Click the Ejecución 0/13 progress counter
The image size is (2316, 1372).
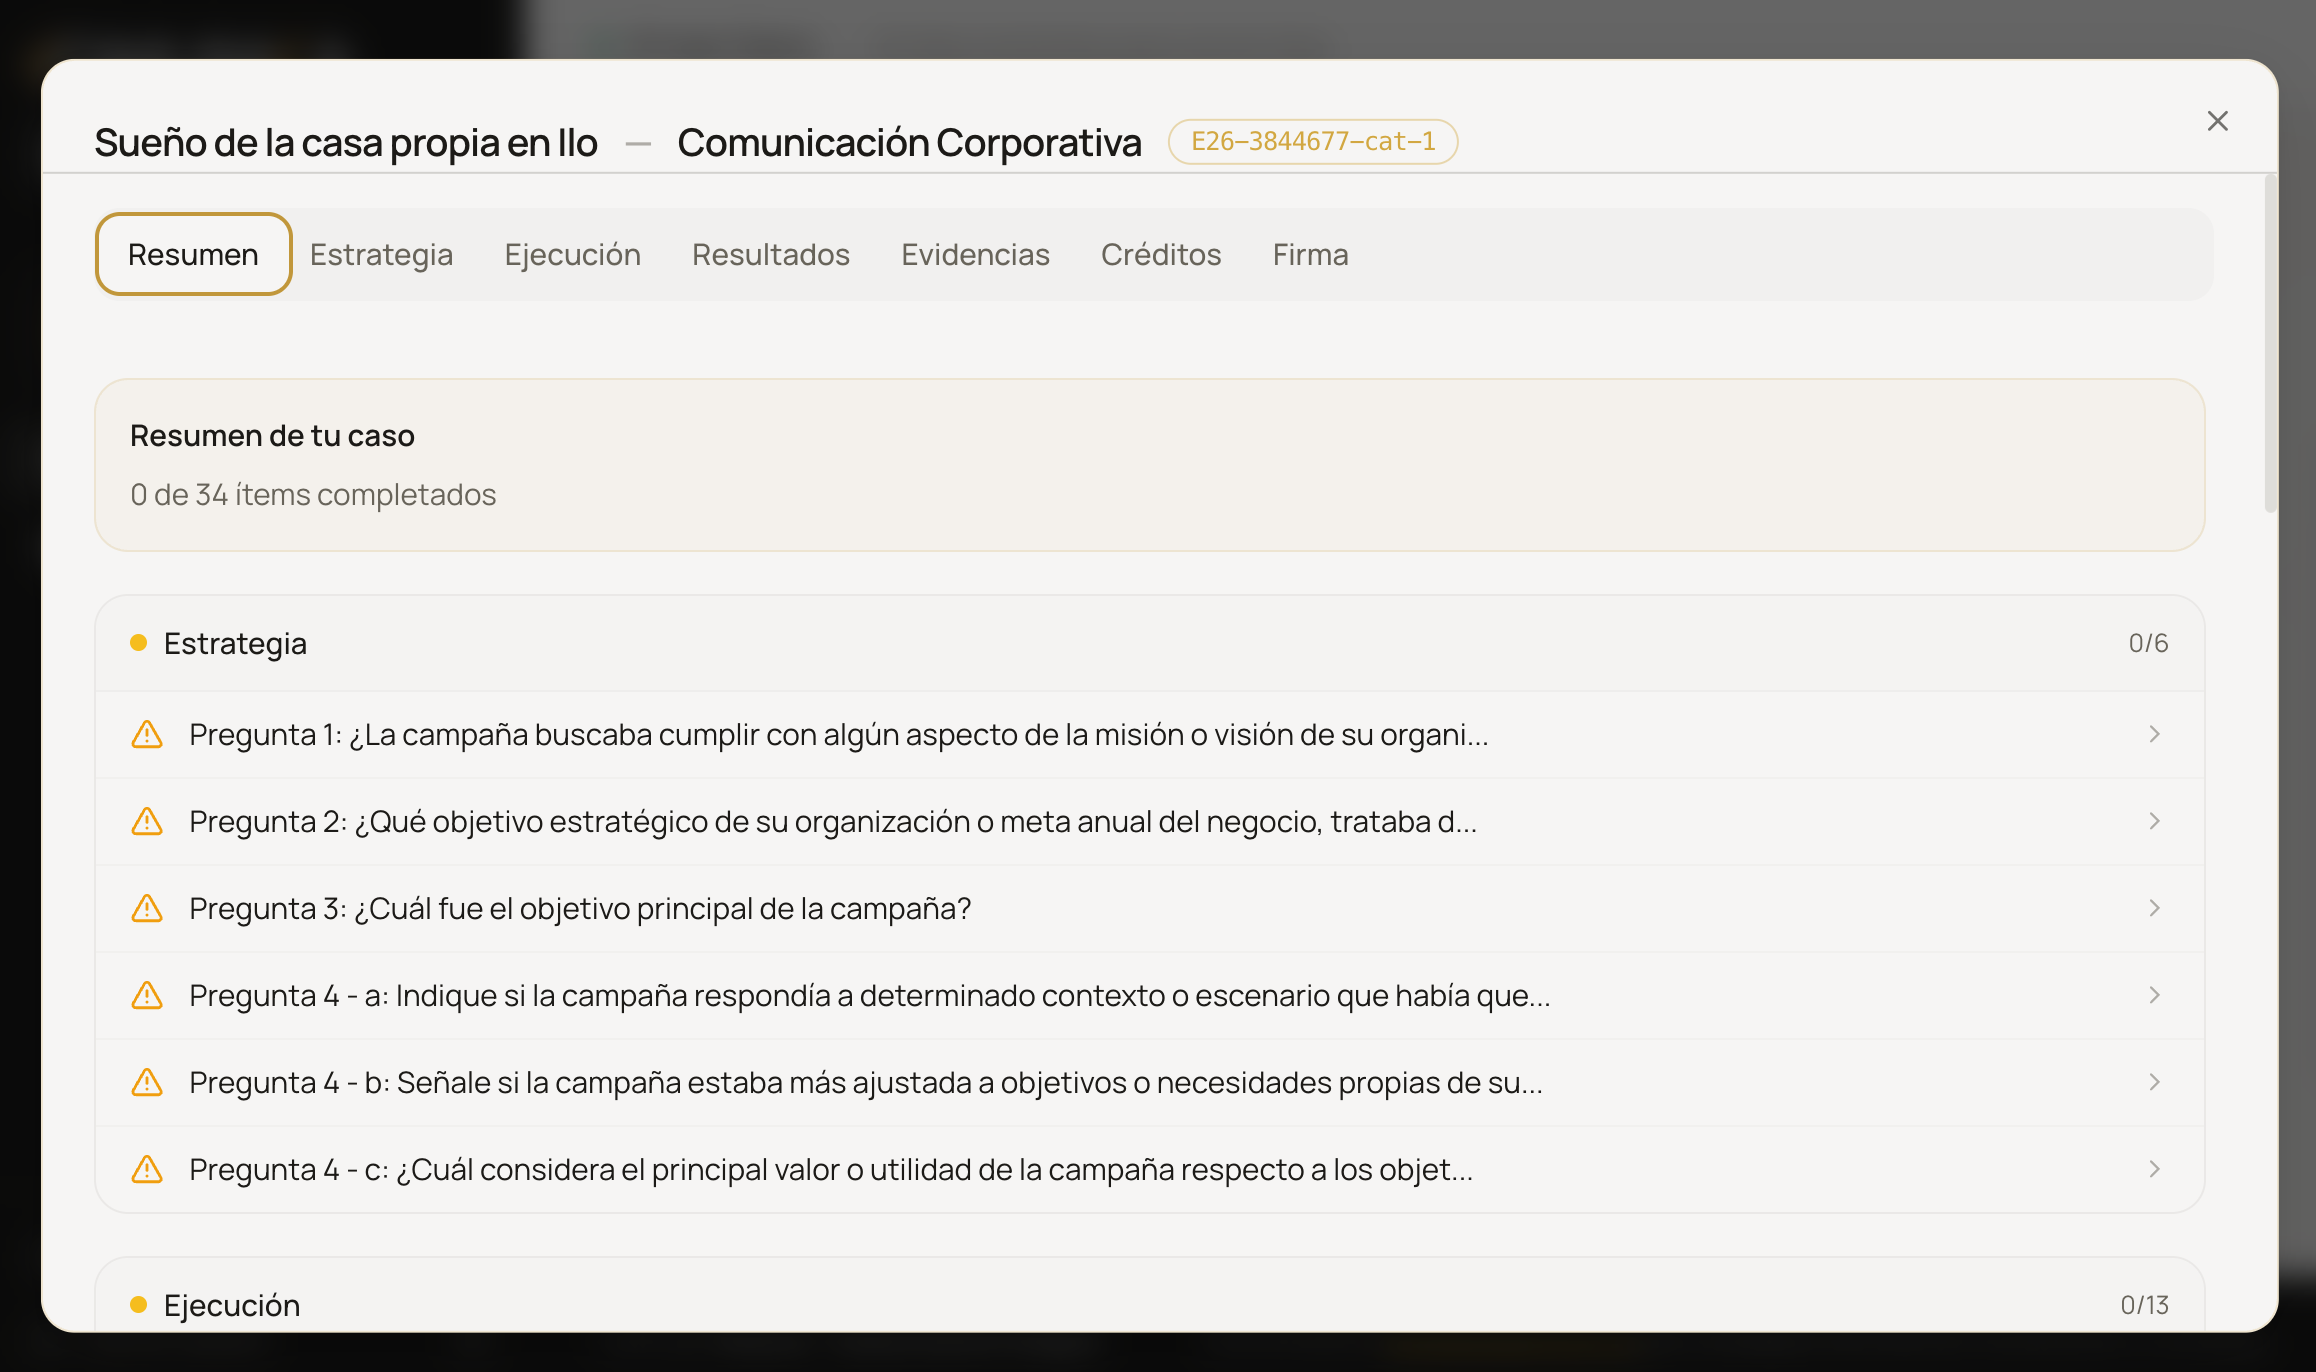2144,1305
